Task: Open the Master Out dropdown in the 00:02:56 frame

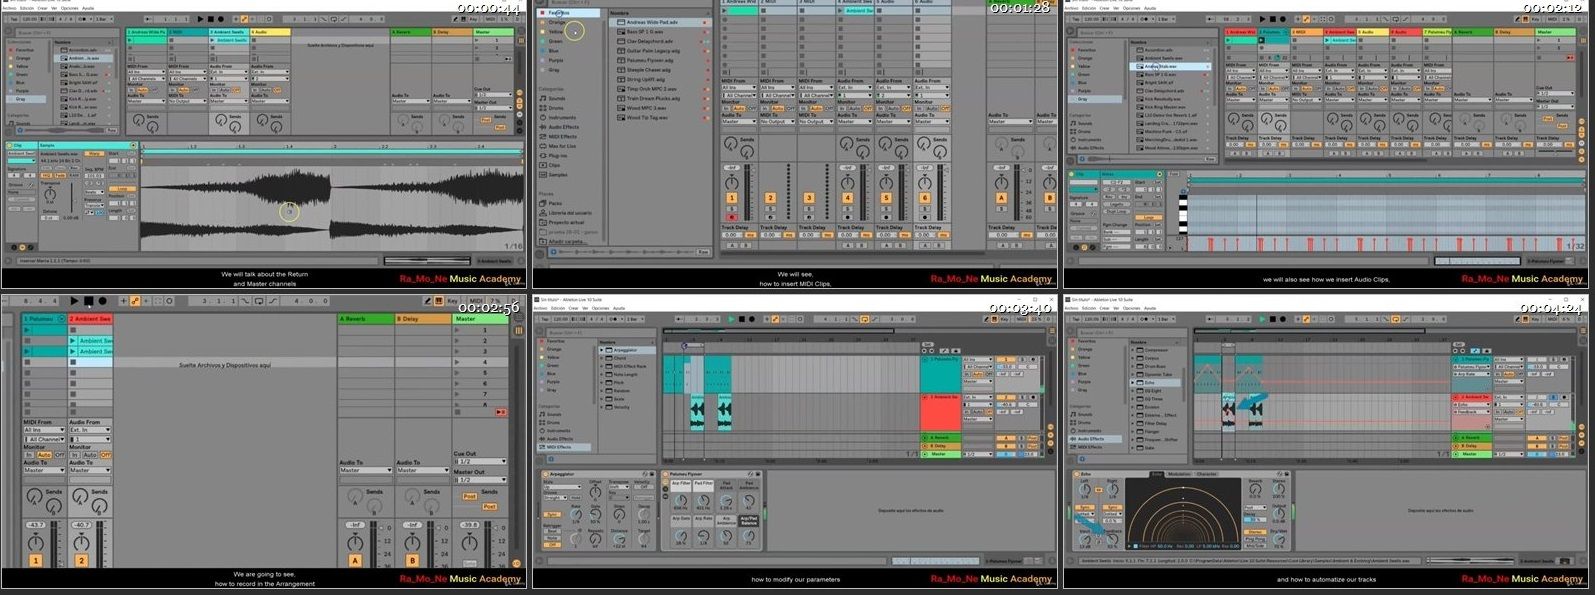Action: coord(480,480)
